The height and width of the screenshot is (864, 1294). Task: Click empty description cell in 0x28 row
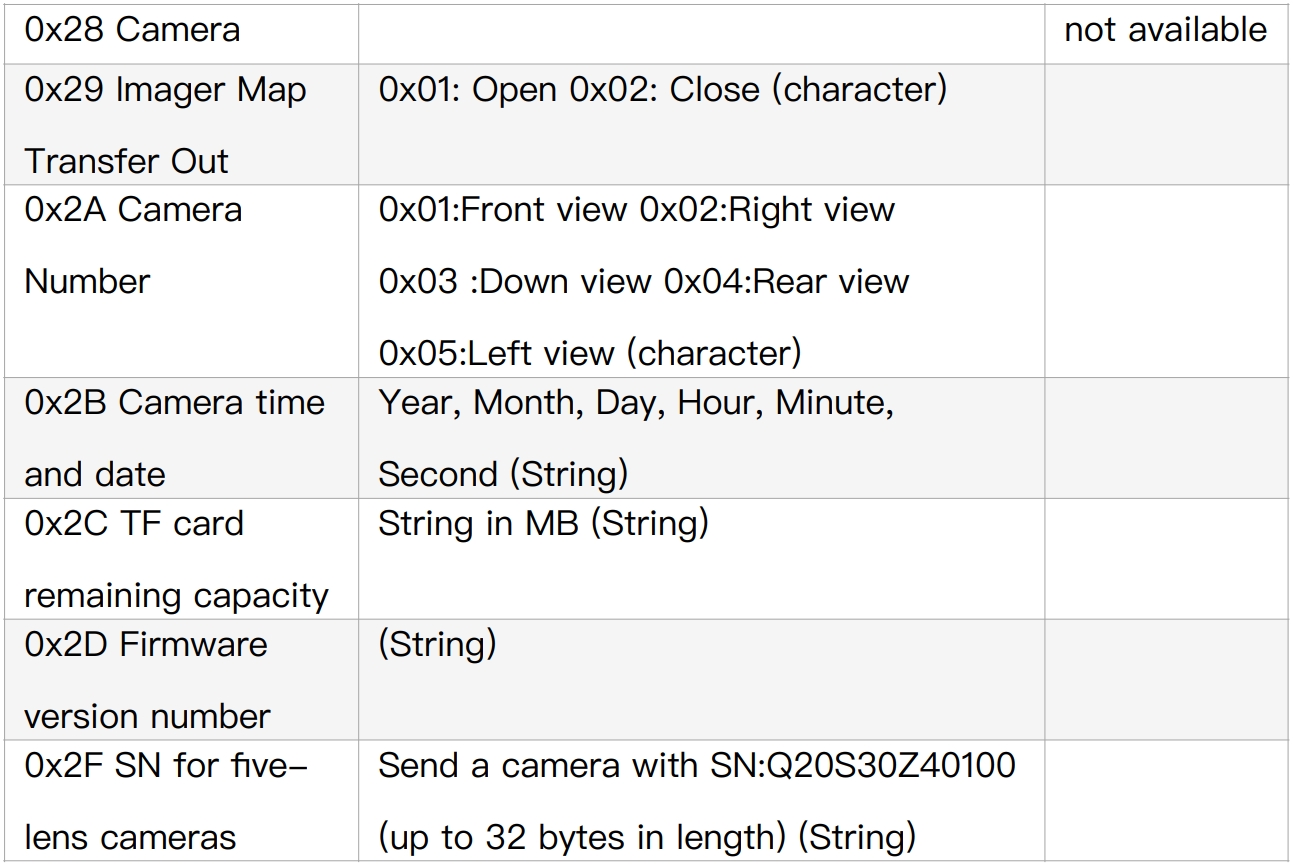click(700, 30)
